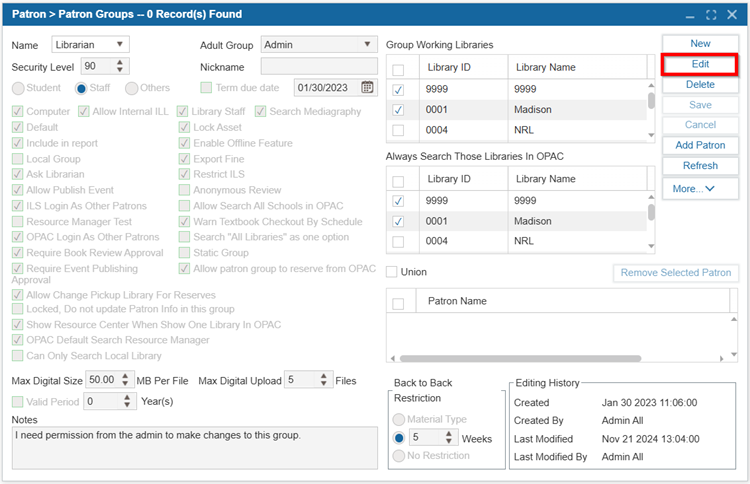The width and height of the screenshot is (750, 484).
Task: Click the Valid Period years stepper
Action: 127,401
